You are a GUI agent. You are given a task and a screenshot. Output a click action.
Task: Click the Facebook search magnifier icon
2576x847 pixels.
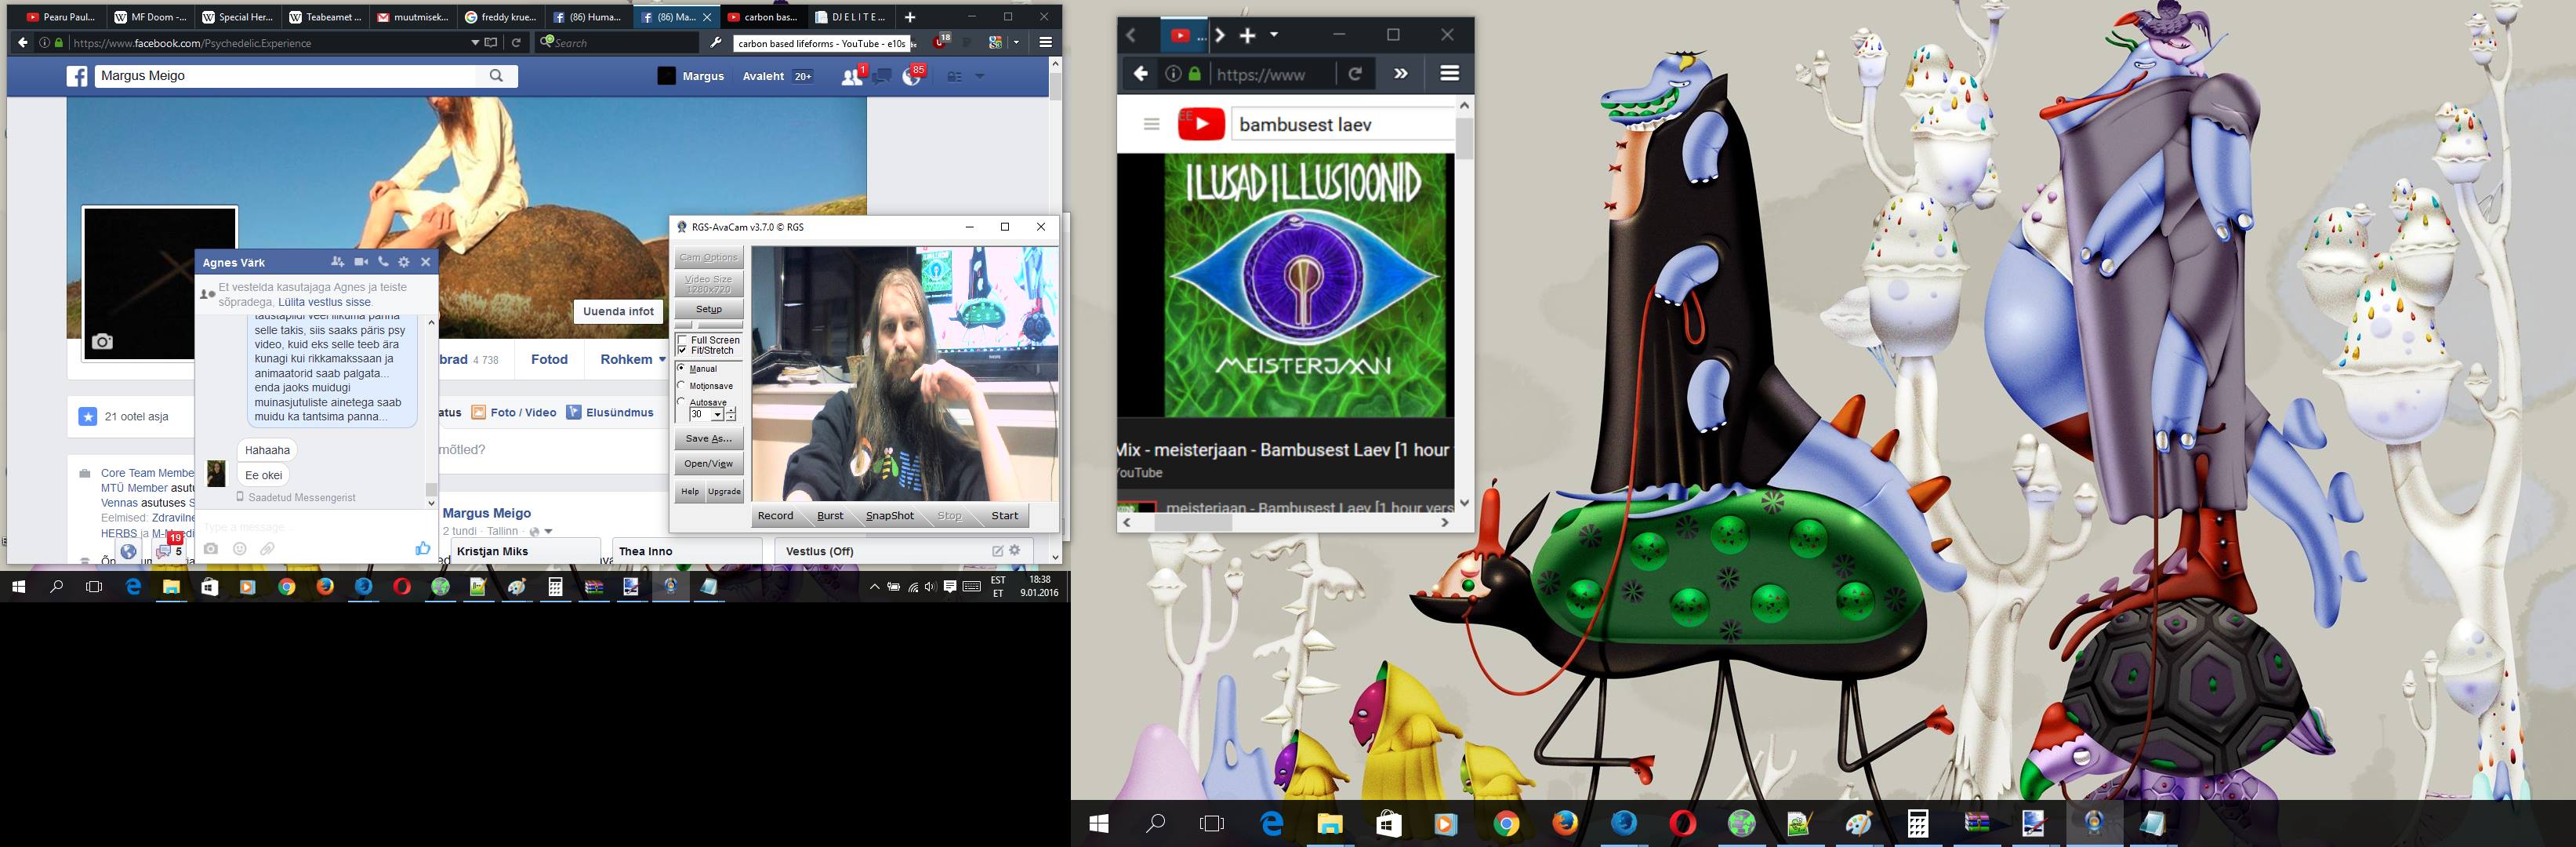click(x=497, y=76)
